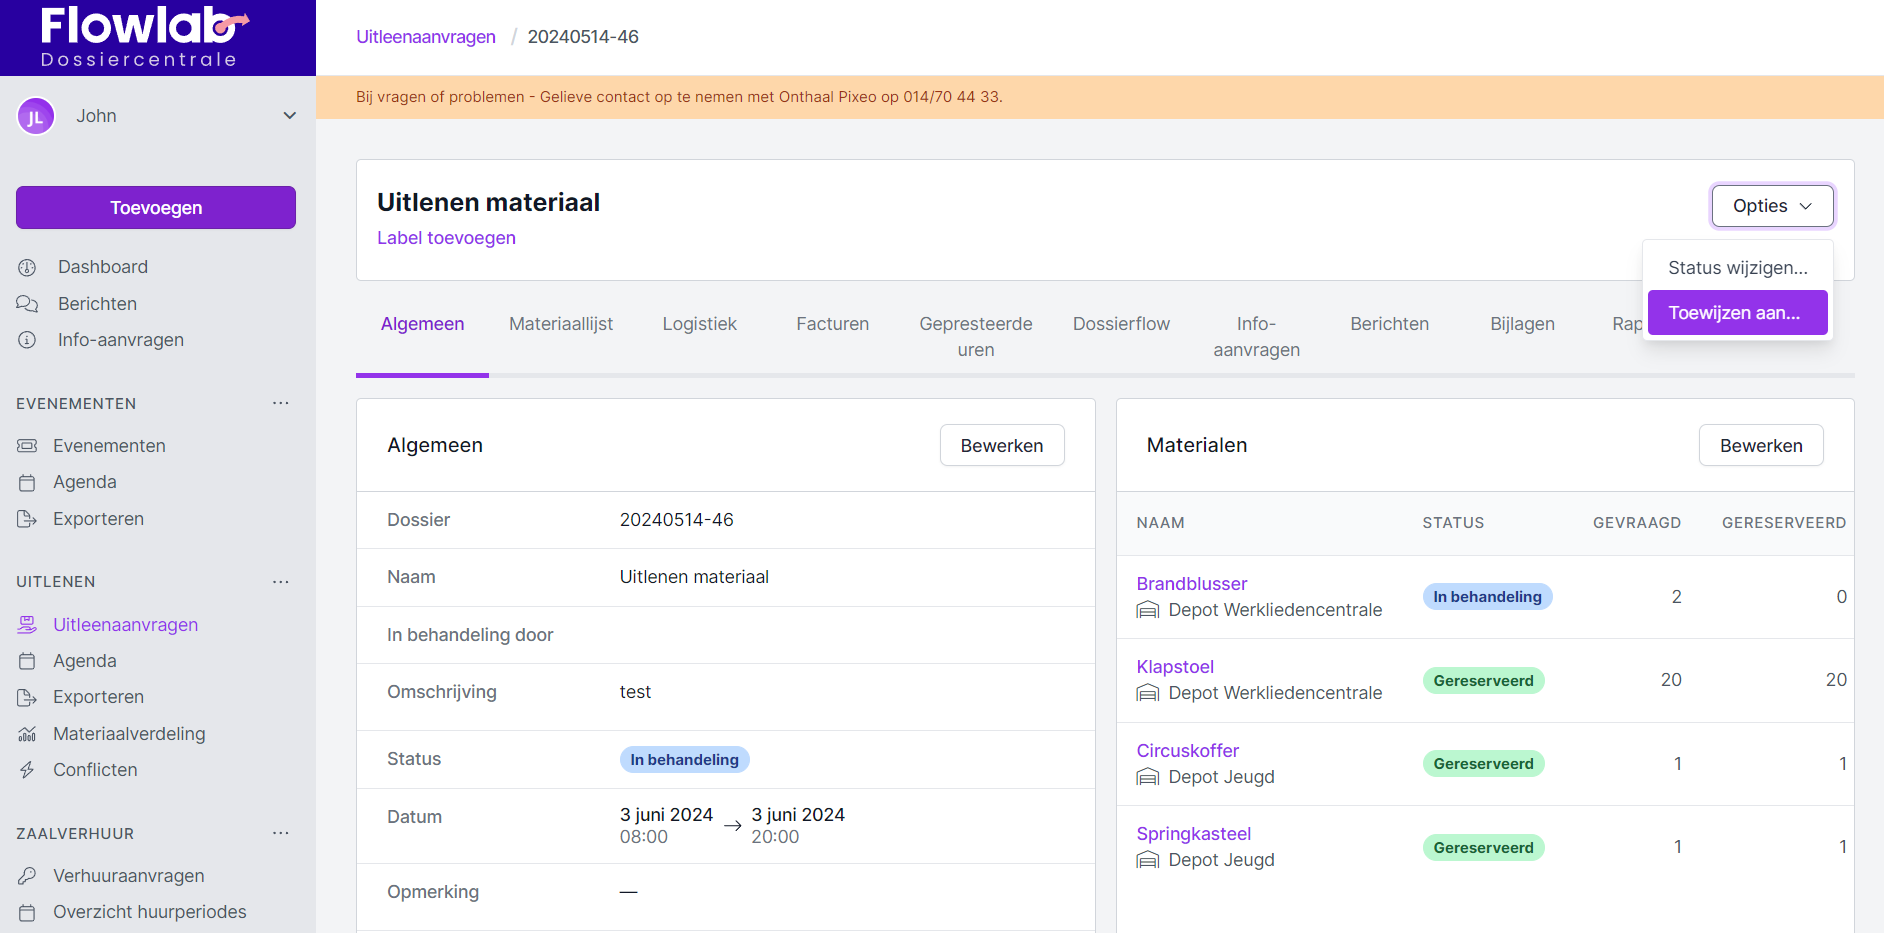Image resolution: width=1884 pixels, height=933 pixels.
Task: Switch to the Materiaallijst tab
Action: pos(560,324)
